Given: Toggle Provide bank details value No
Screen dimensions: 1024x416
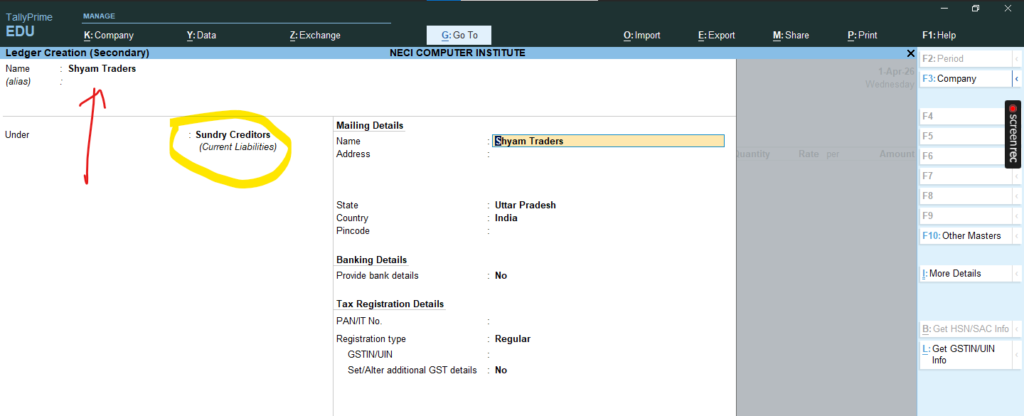Looking at the screenshot, I should pyautogui.click(x=501, y=276).
